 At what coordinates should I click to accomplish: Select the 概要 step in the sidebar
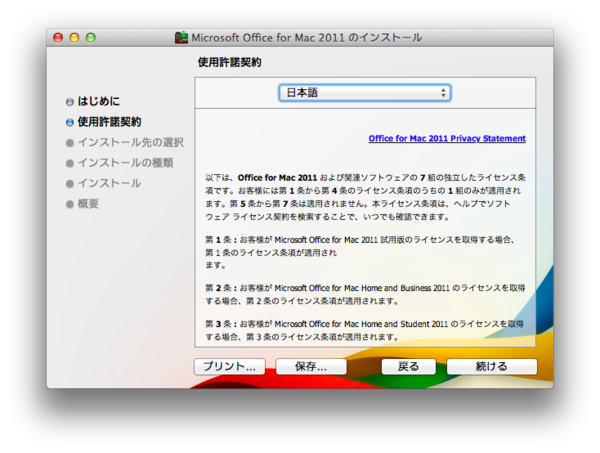(x=88, y=204)
